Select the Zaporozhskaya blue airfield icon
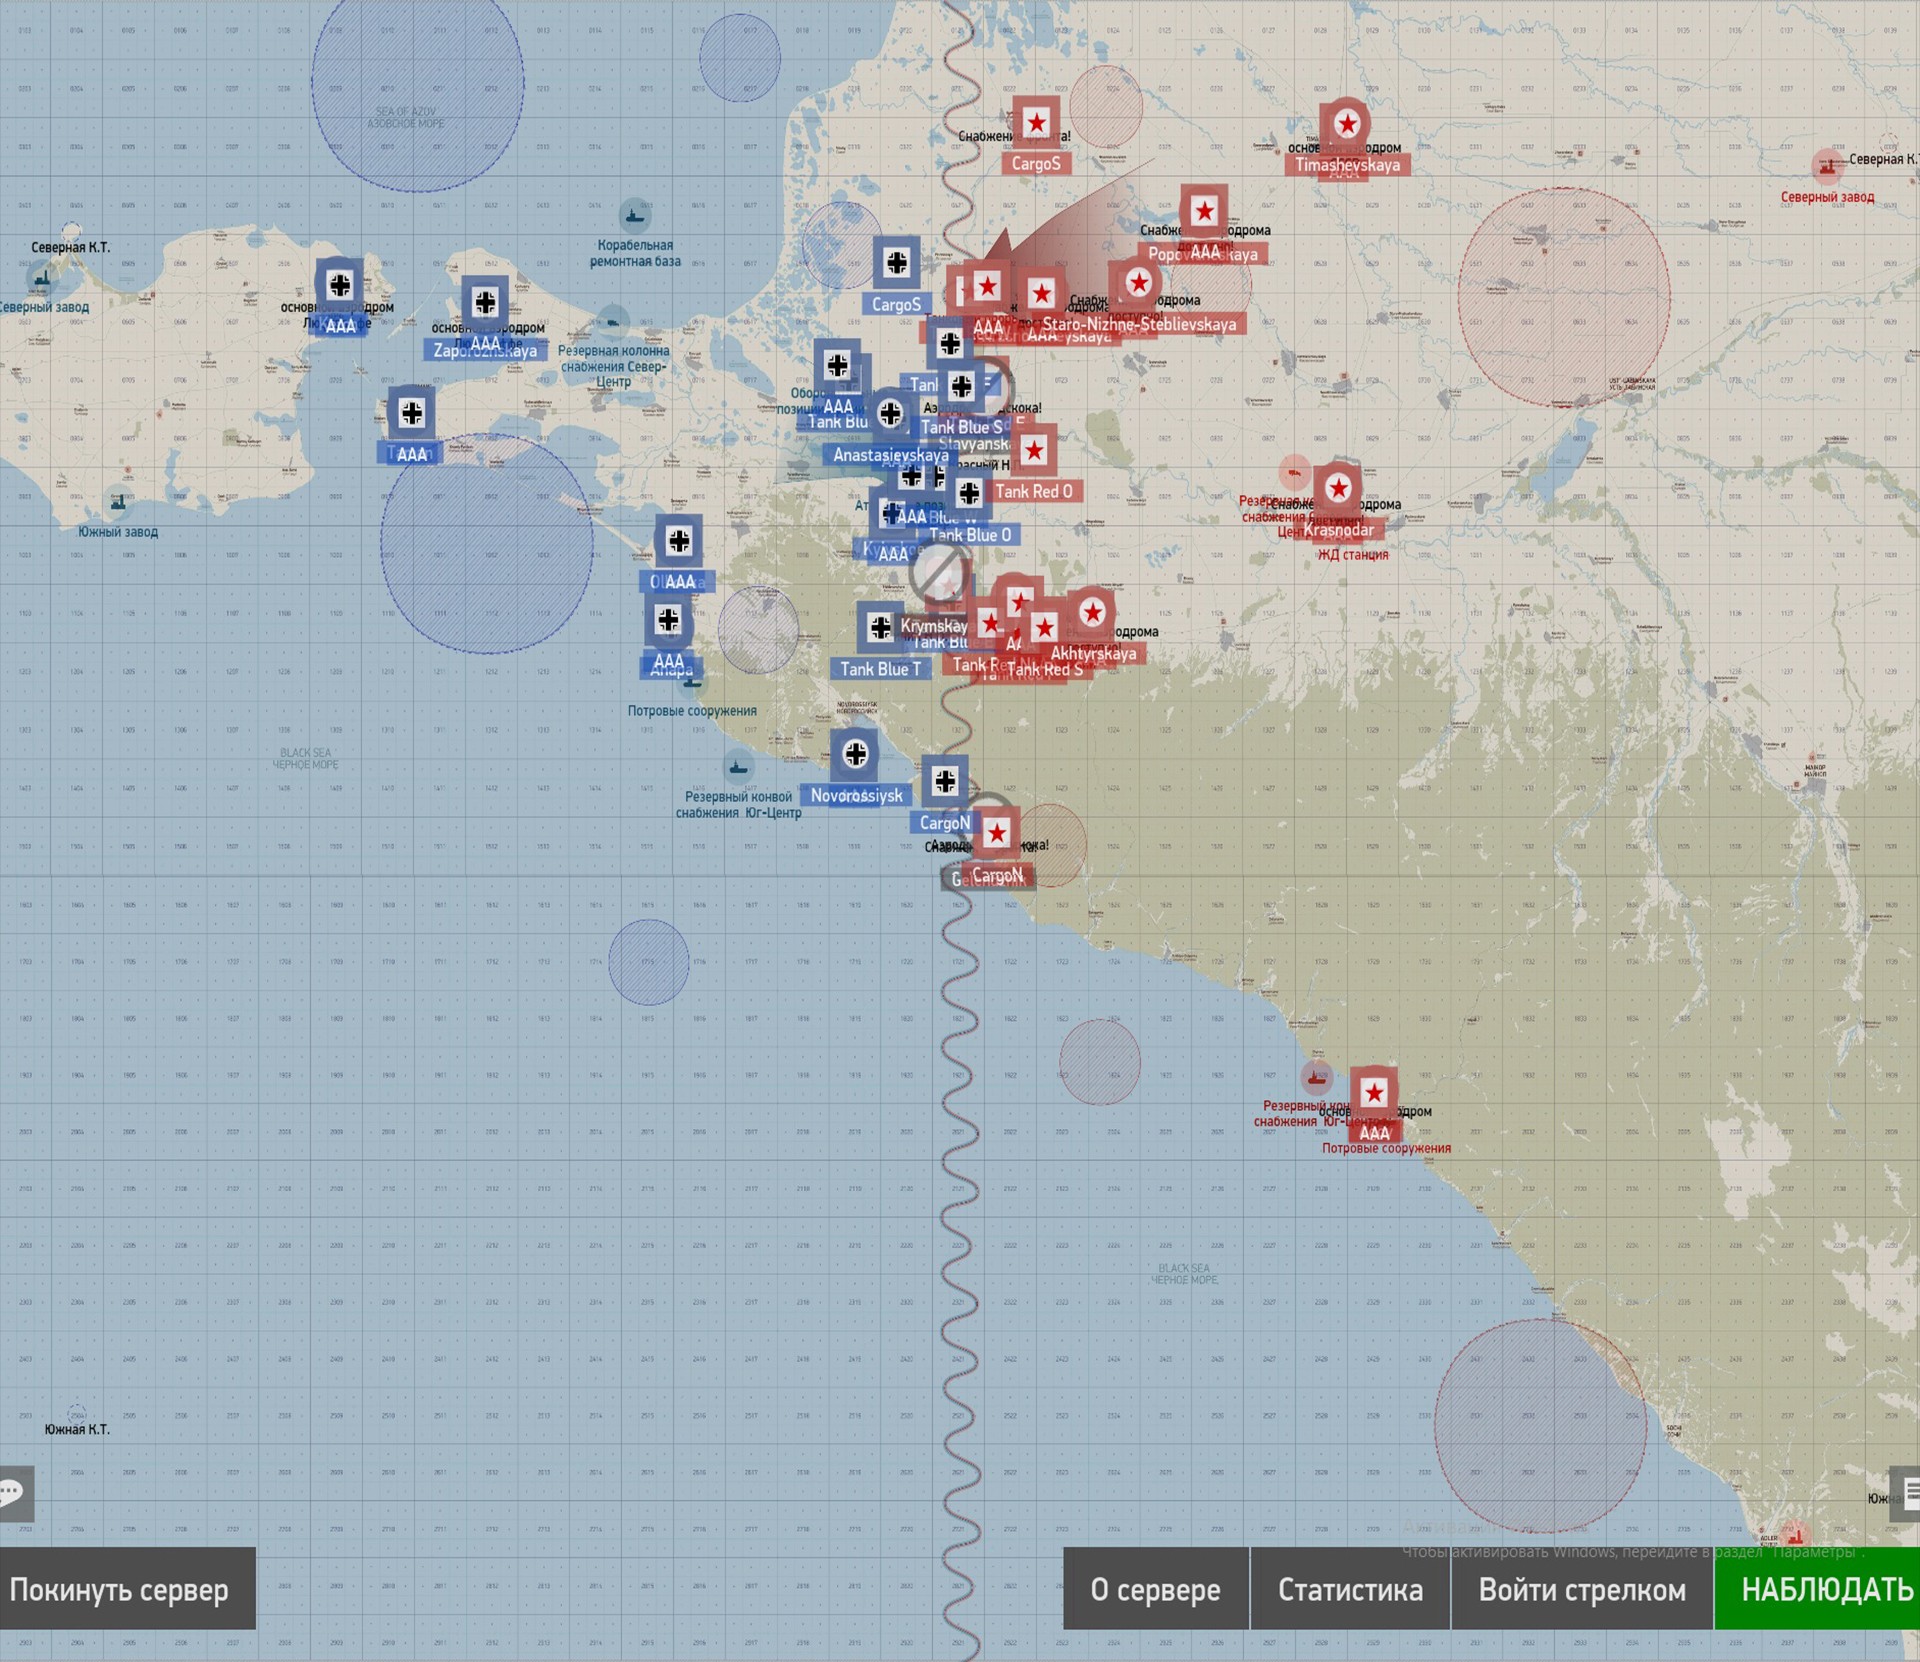The height and width of the screenshot is (1662, 1920). click(x=485, y=302)
